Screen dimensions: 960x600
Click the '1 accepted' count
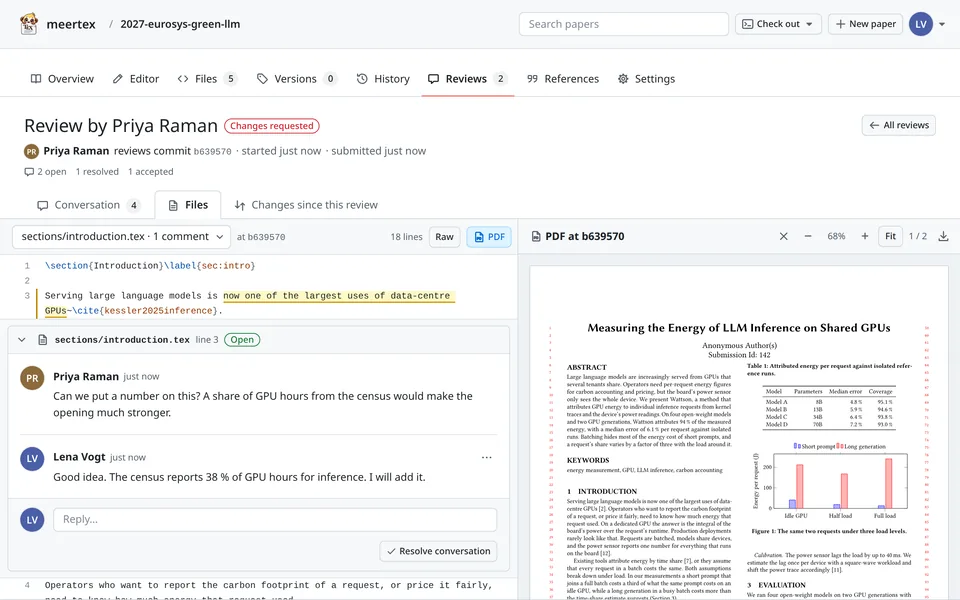151,171
